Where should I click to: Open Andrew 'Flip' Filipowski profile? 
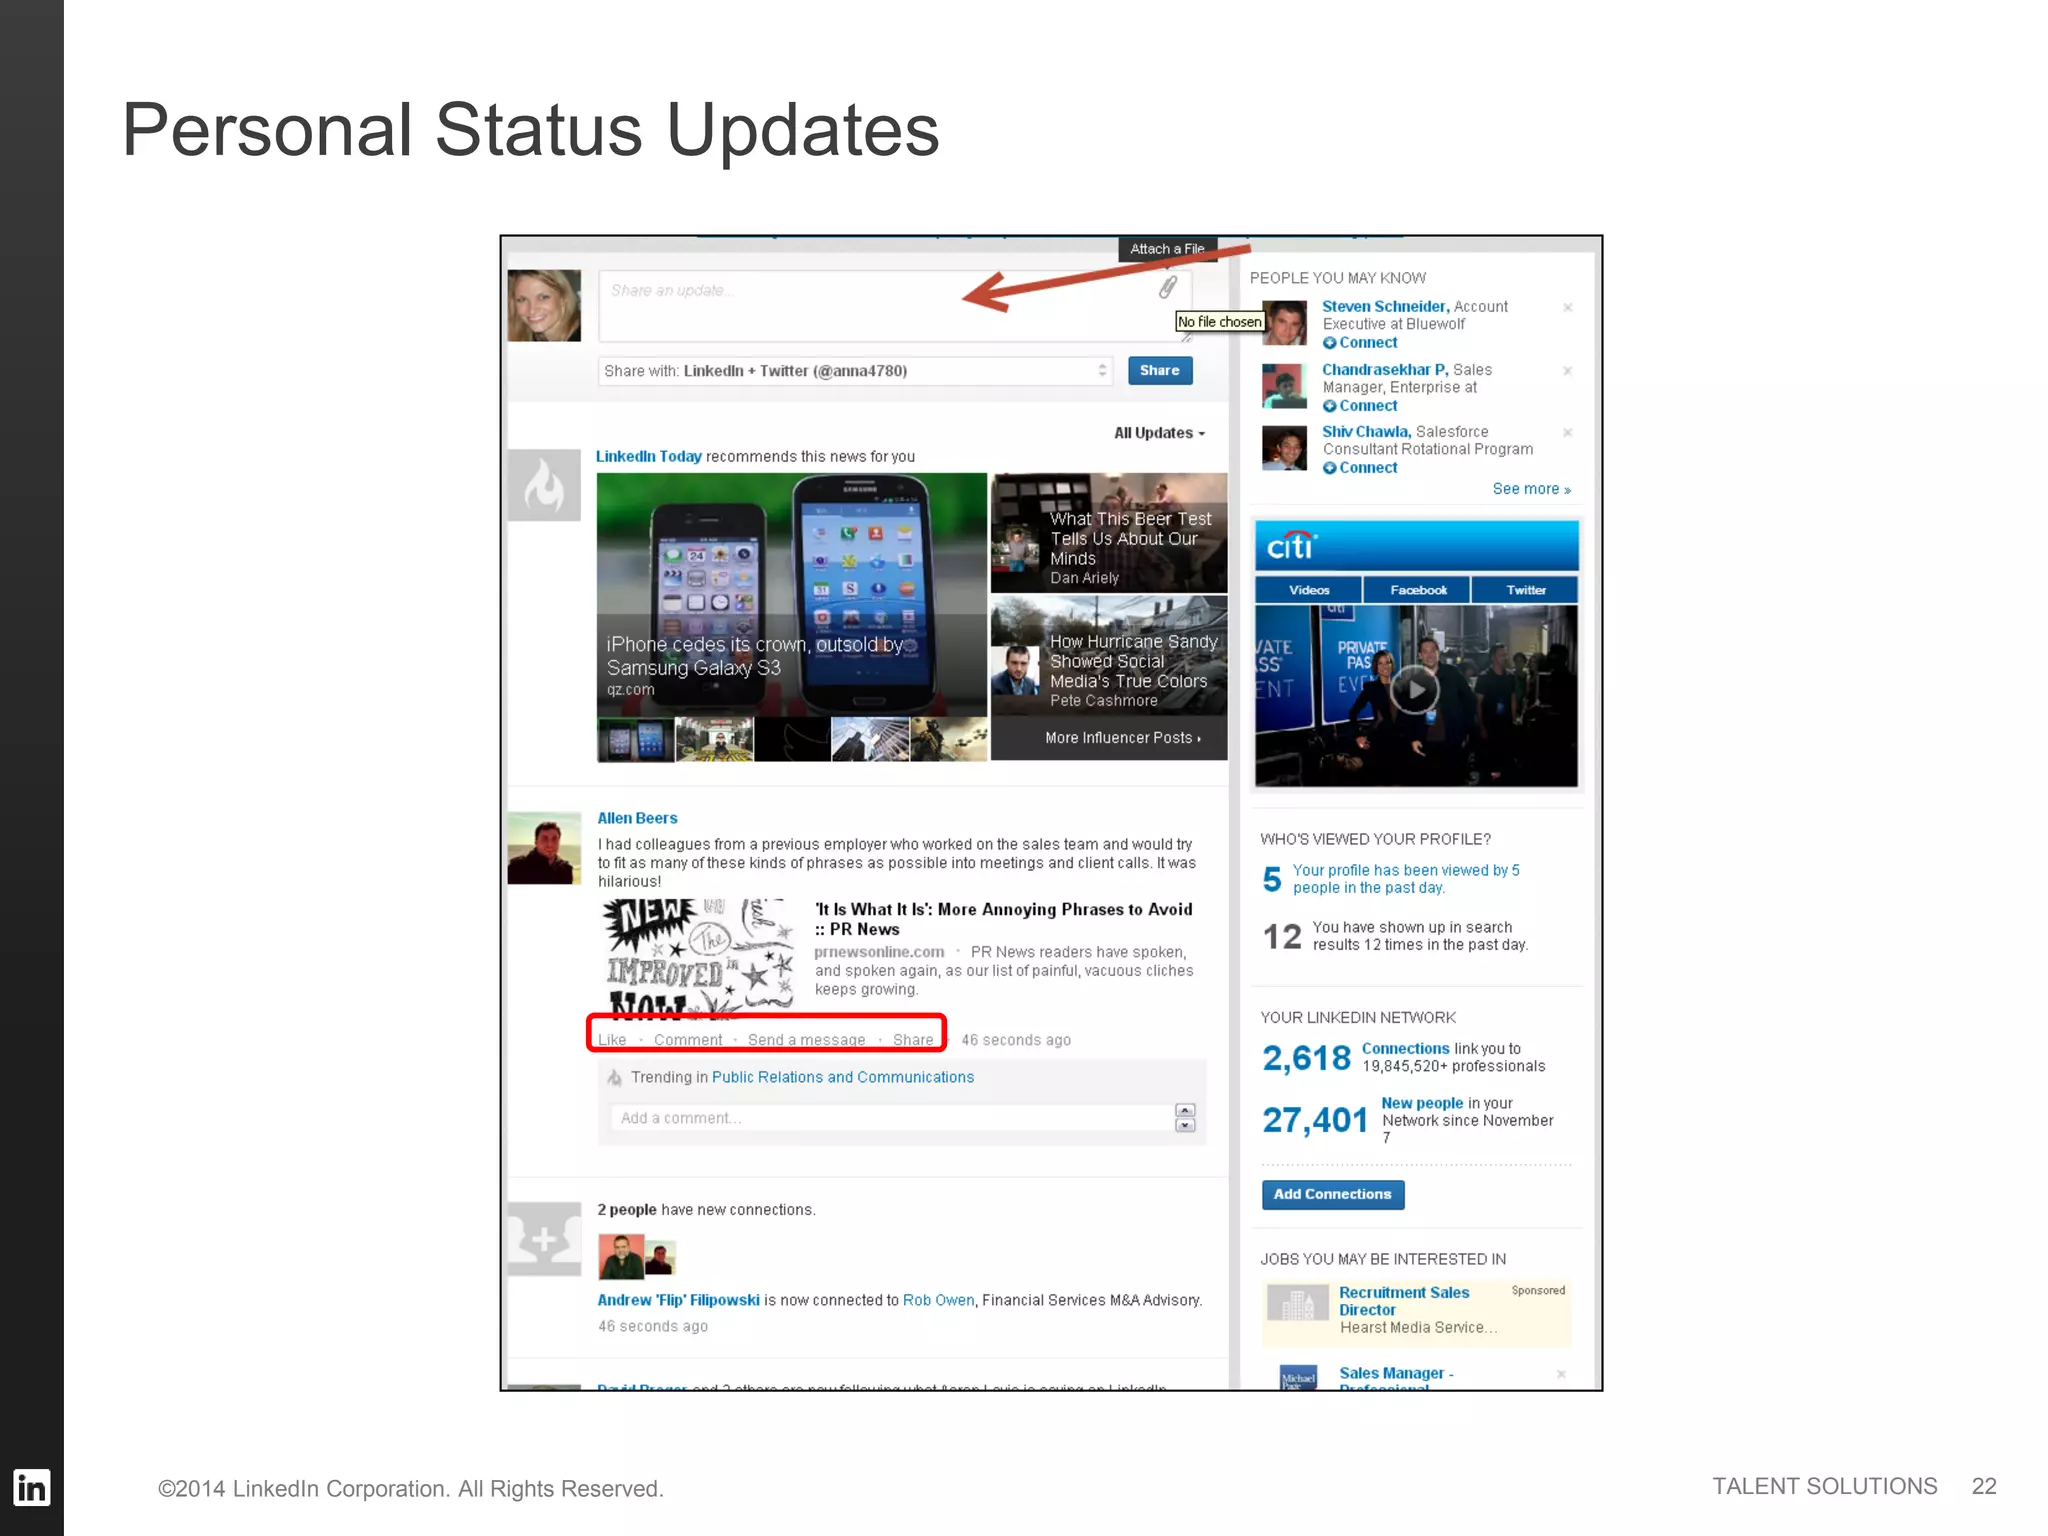pos(678,1300)
